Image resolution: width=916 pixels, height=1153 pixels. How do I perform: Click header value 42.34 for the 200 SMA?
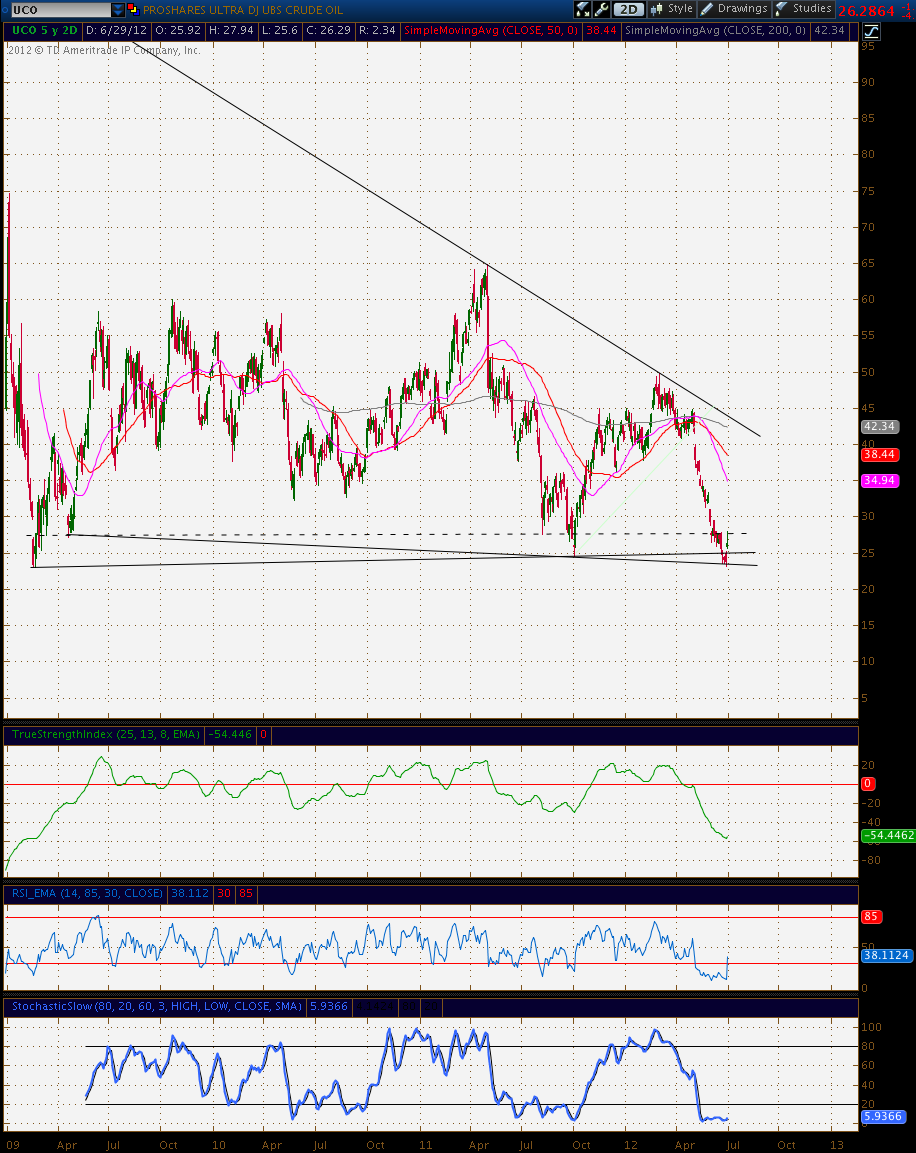pyautogui.click(x=829, y=31)
